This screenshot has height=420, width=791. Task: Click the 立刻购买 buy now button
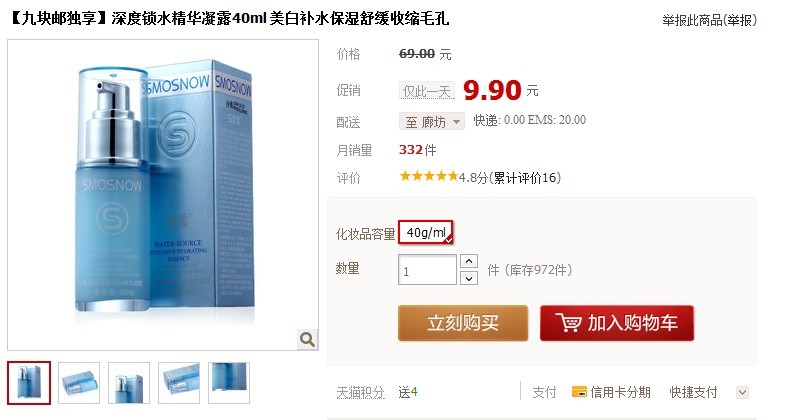click(463, 323)
